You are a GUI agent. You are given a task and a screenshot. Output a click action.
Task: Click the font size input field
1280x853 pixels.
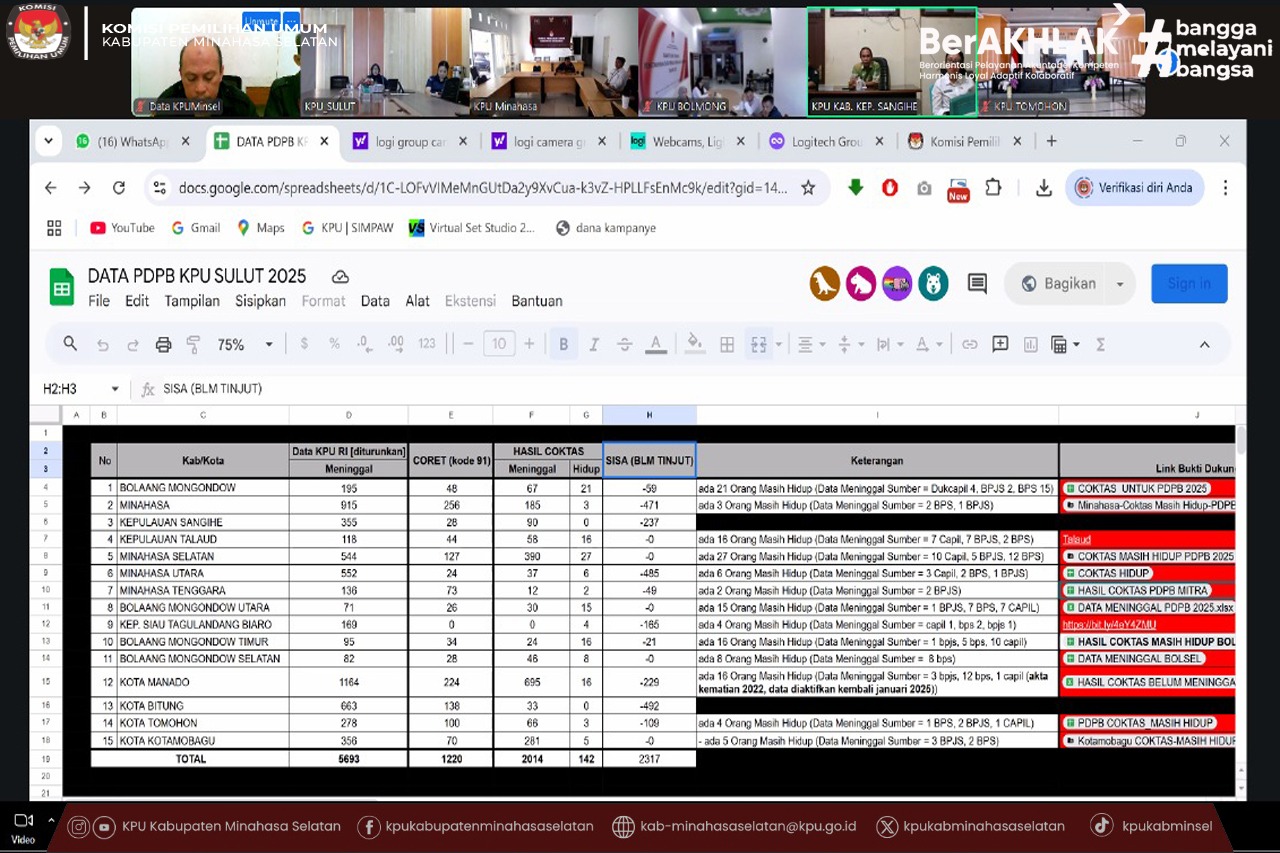coord(498,344)
